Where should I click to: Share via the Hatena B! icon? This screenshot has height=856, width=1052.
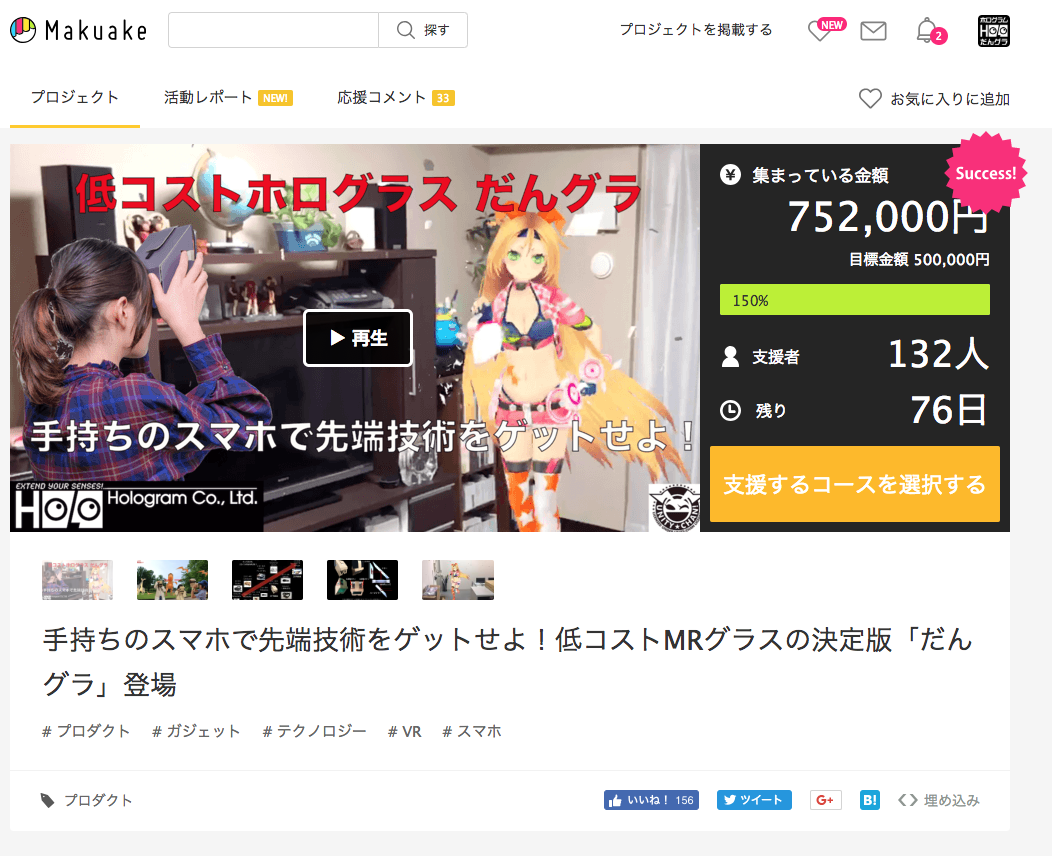pos(870,800)
